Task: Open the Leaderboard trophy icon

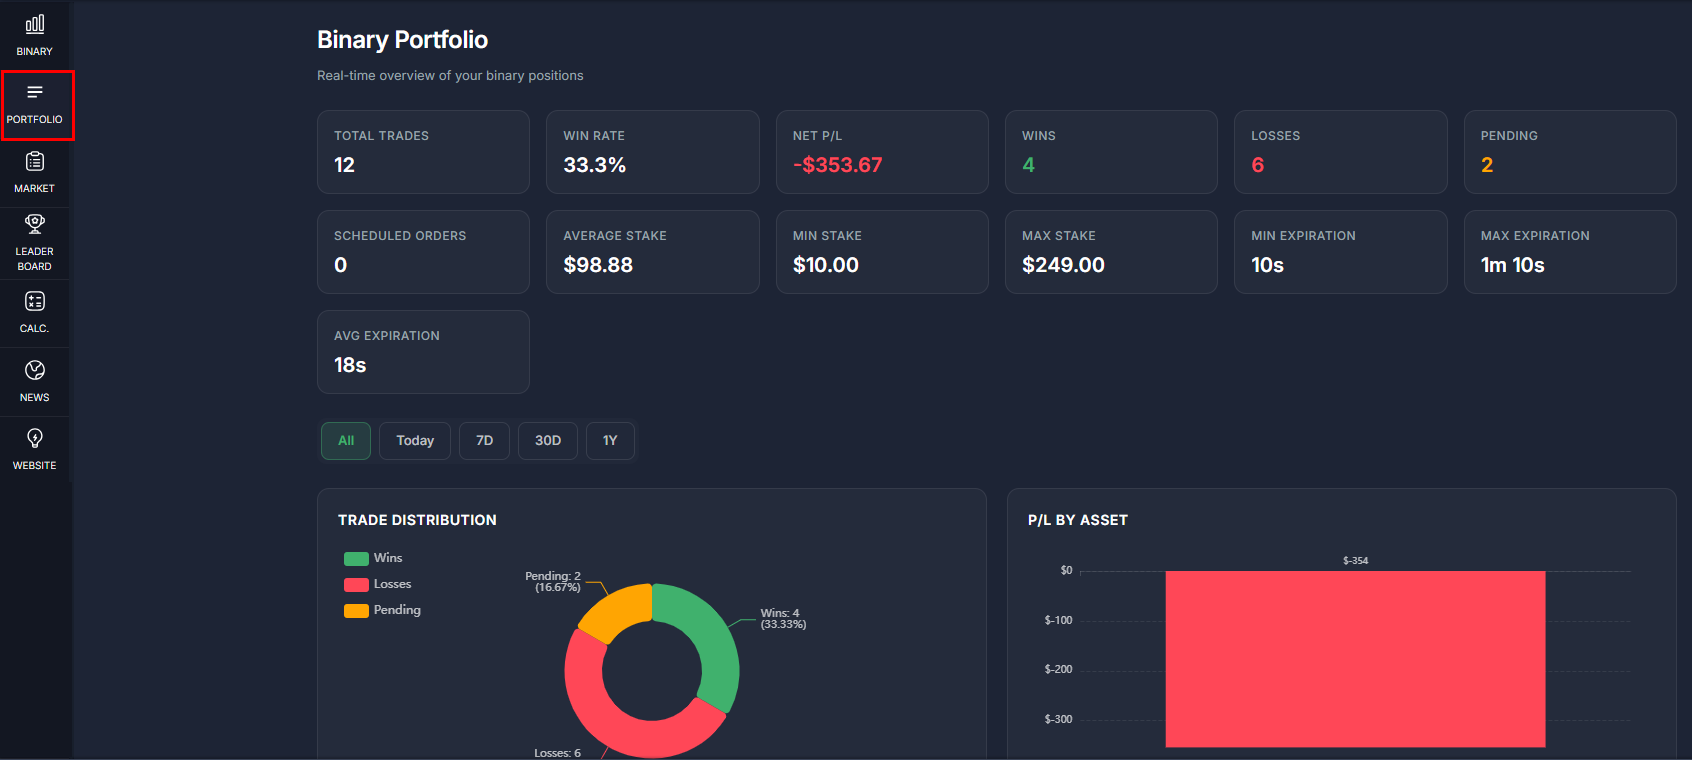Action: tap(35, 224)
